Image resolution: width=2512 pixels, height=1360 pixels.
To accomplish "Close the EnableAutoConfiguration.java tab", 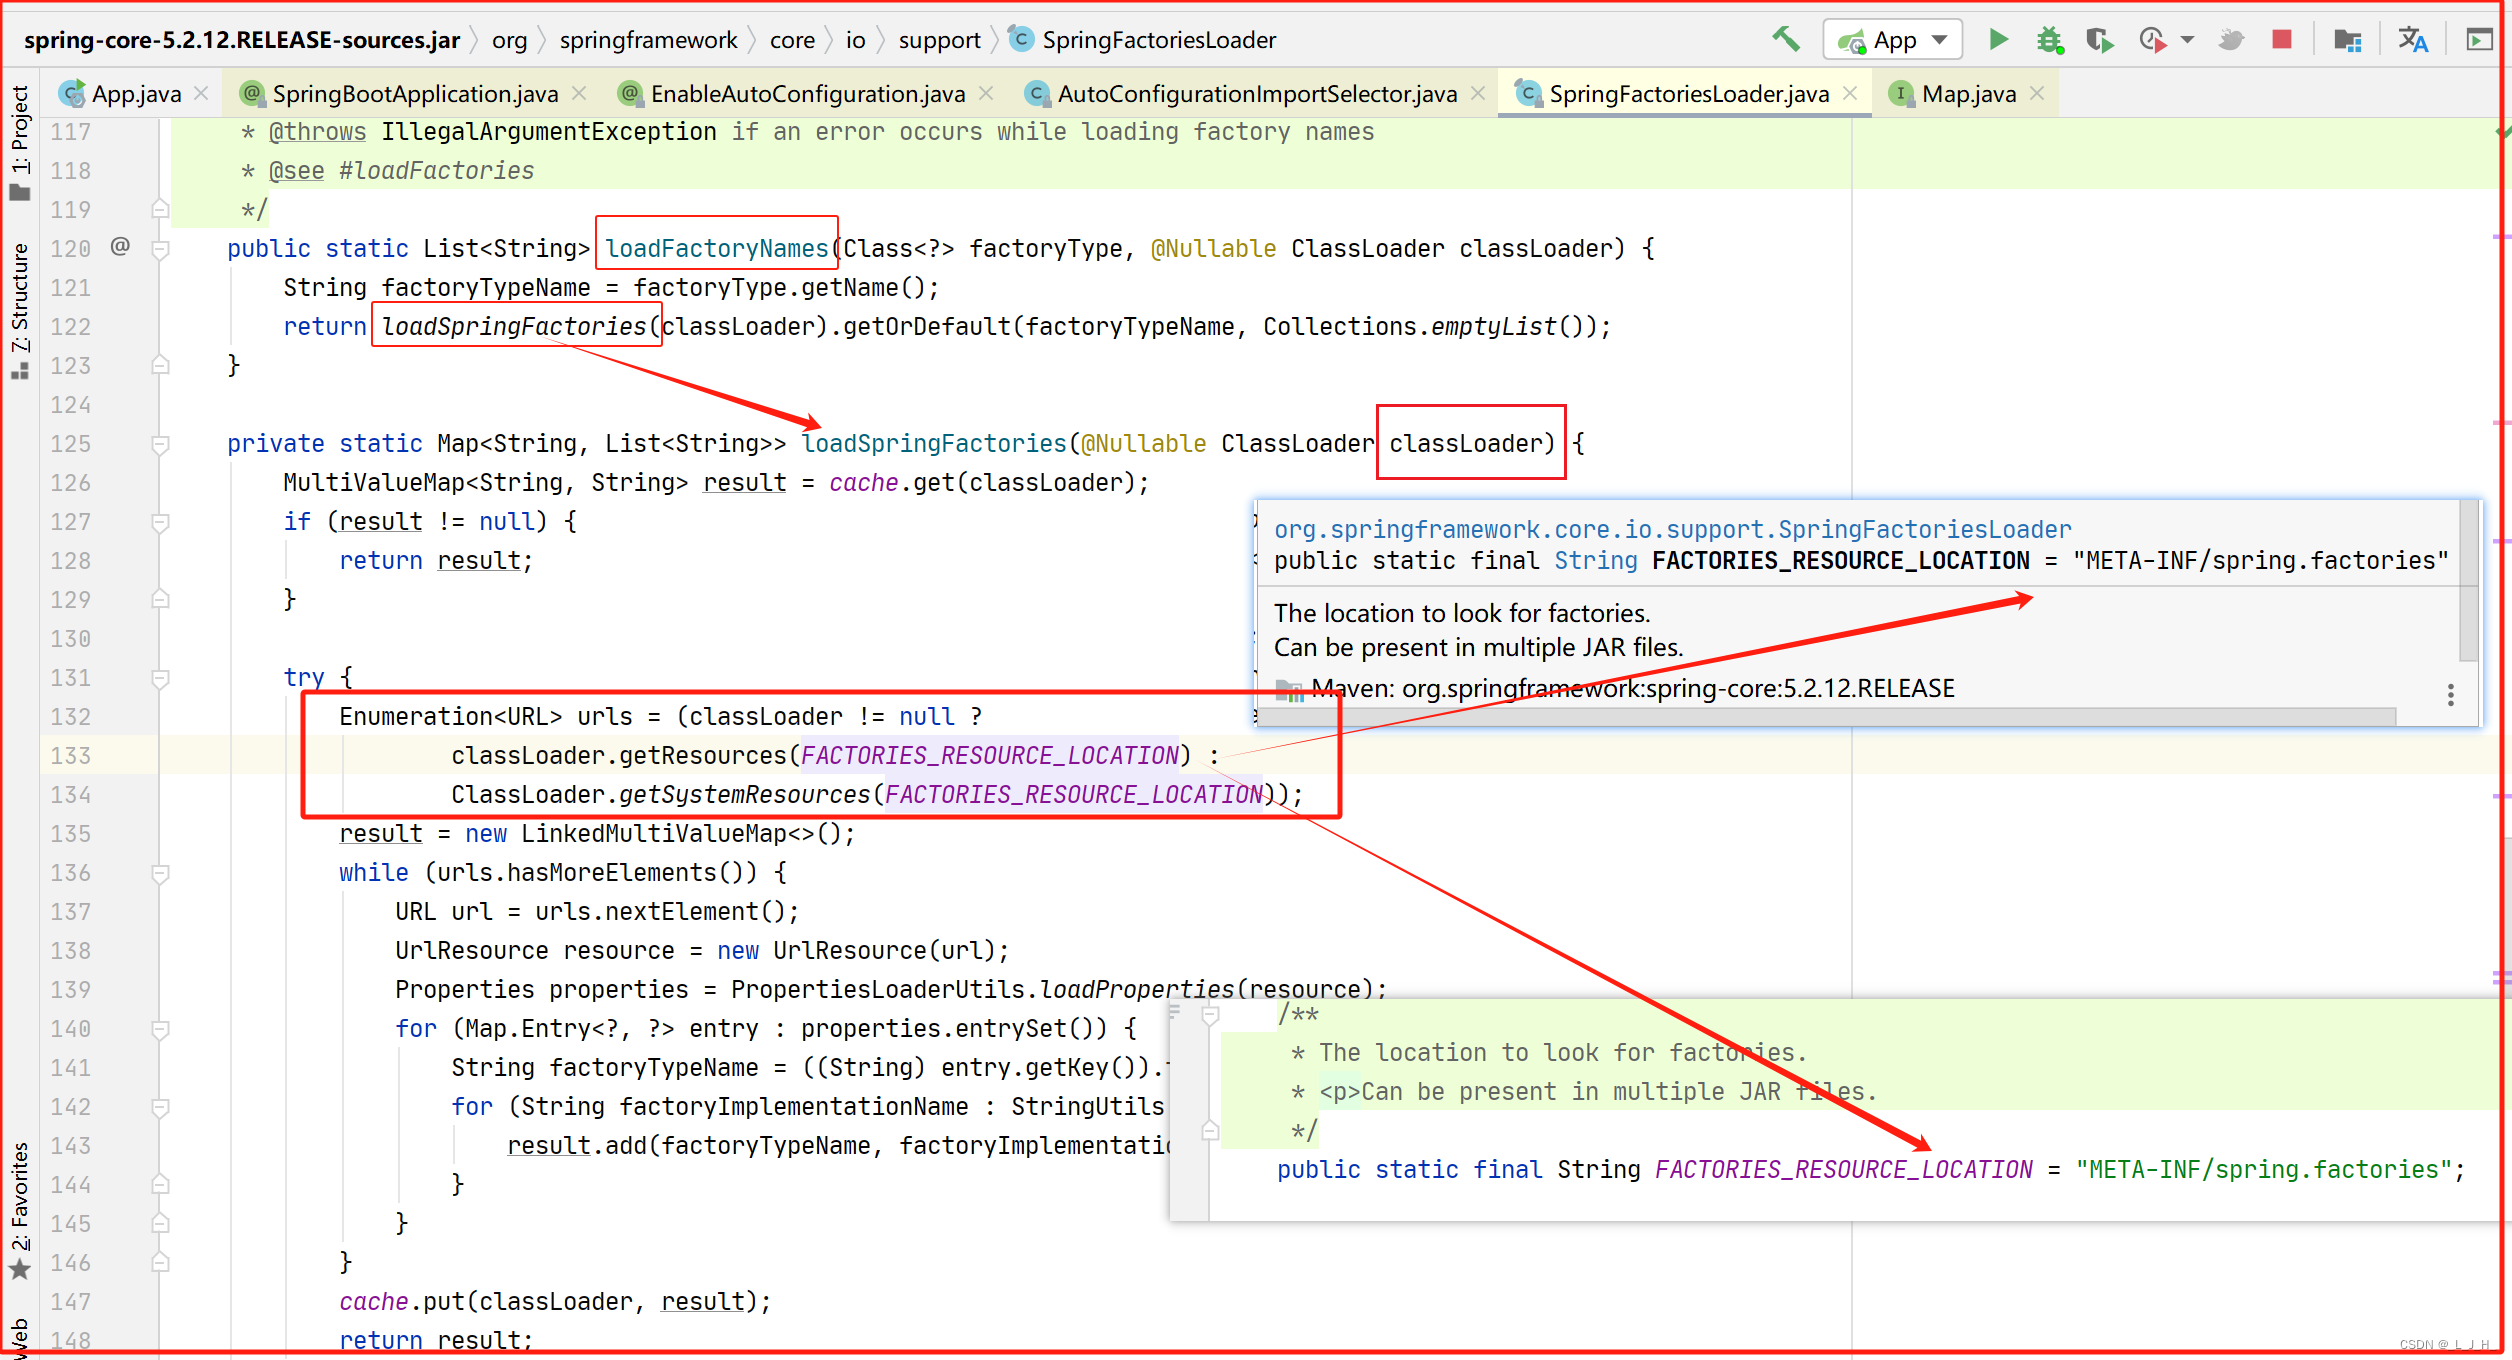I will (x=985, y=93).
